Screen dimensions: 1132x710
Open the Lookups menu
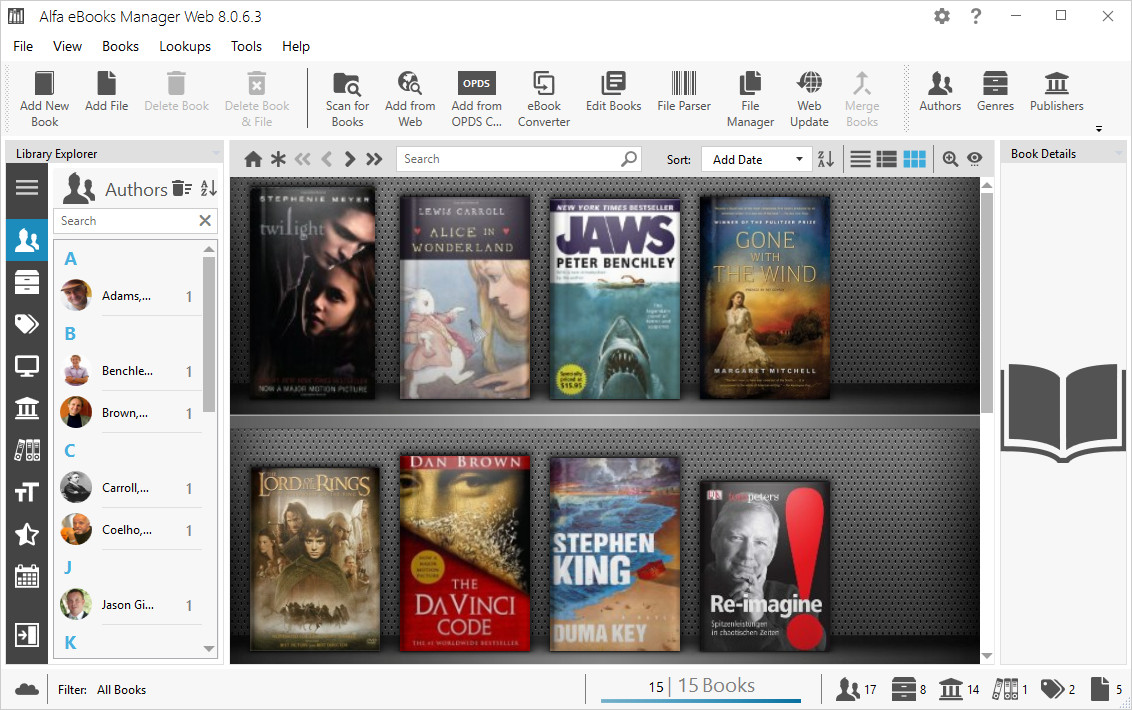[x=185, y=46]
